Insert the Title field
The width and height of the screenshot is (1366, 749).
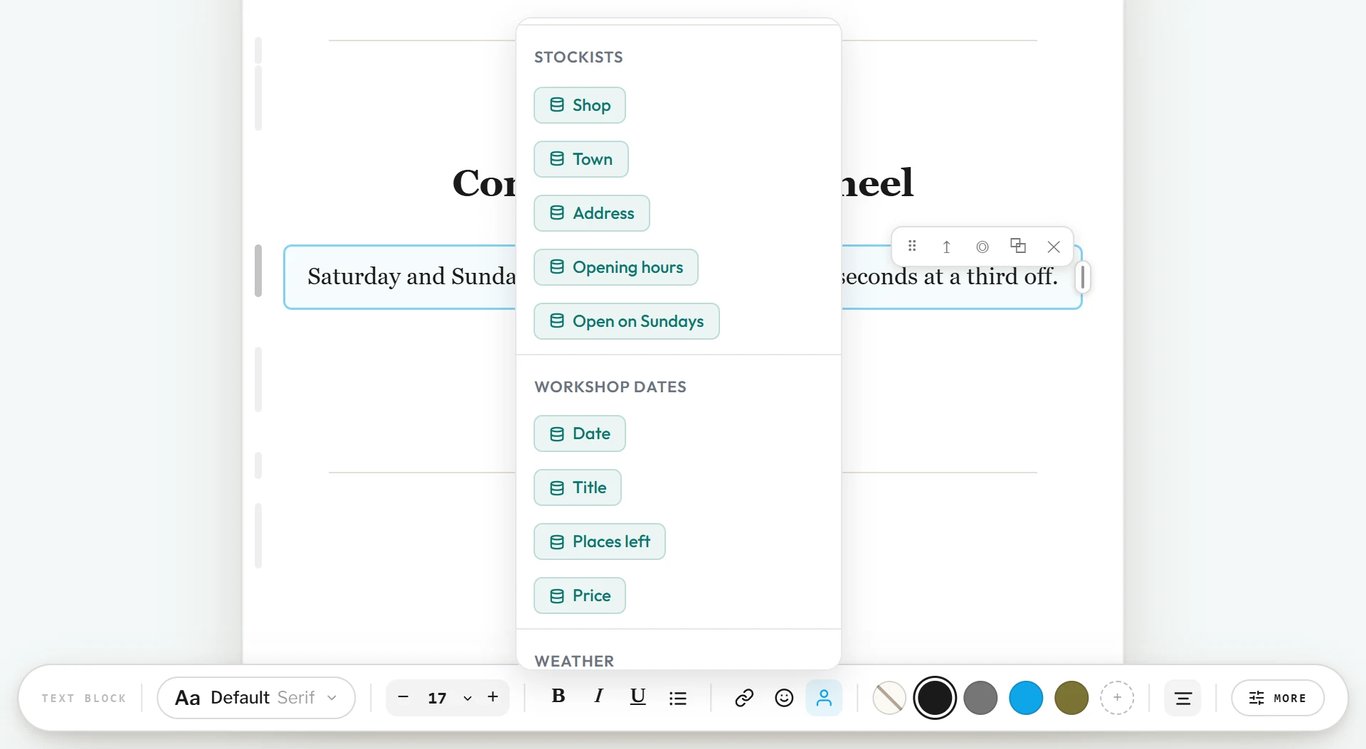[577, 488]
